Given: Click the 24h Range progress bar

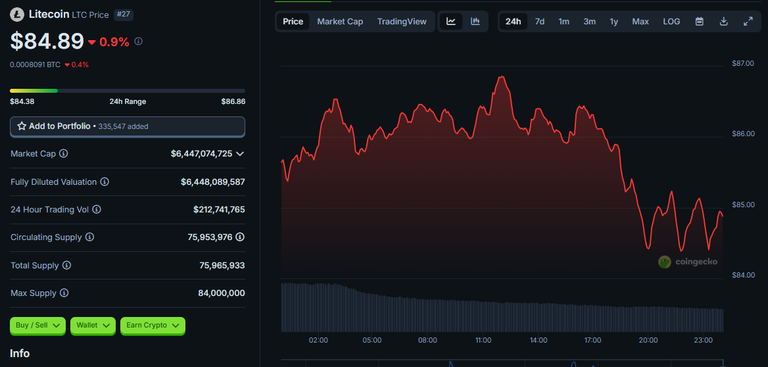Looking at the screenshot, I should [127, 91].
